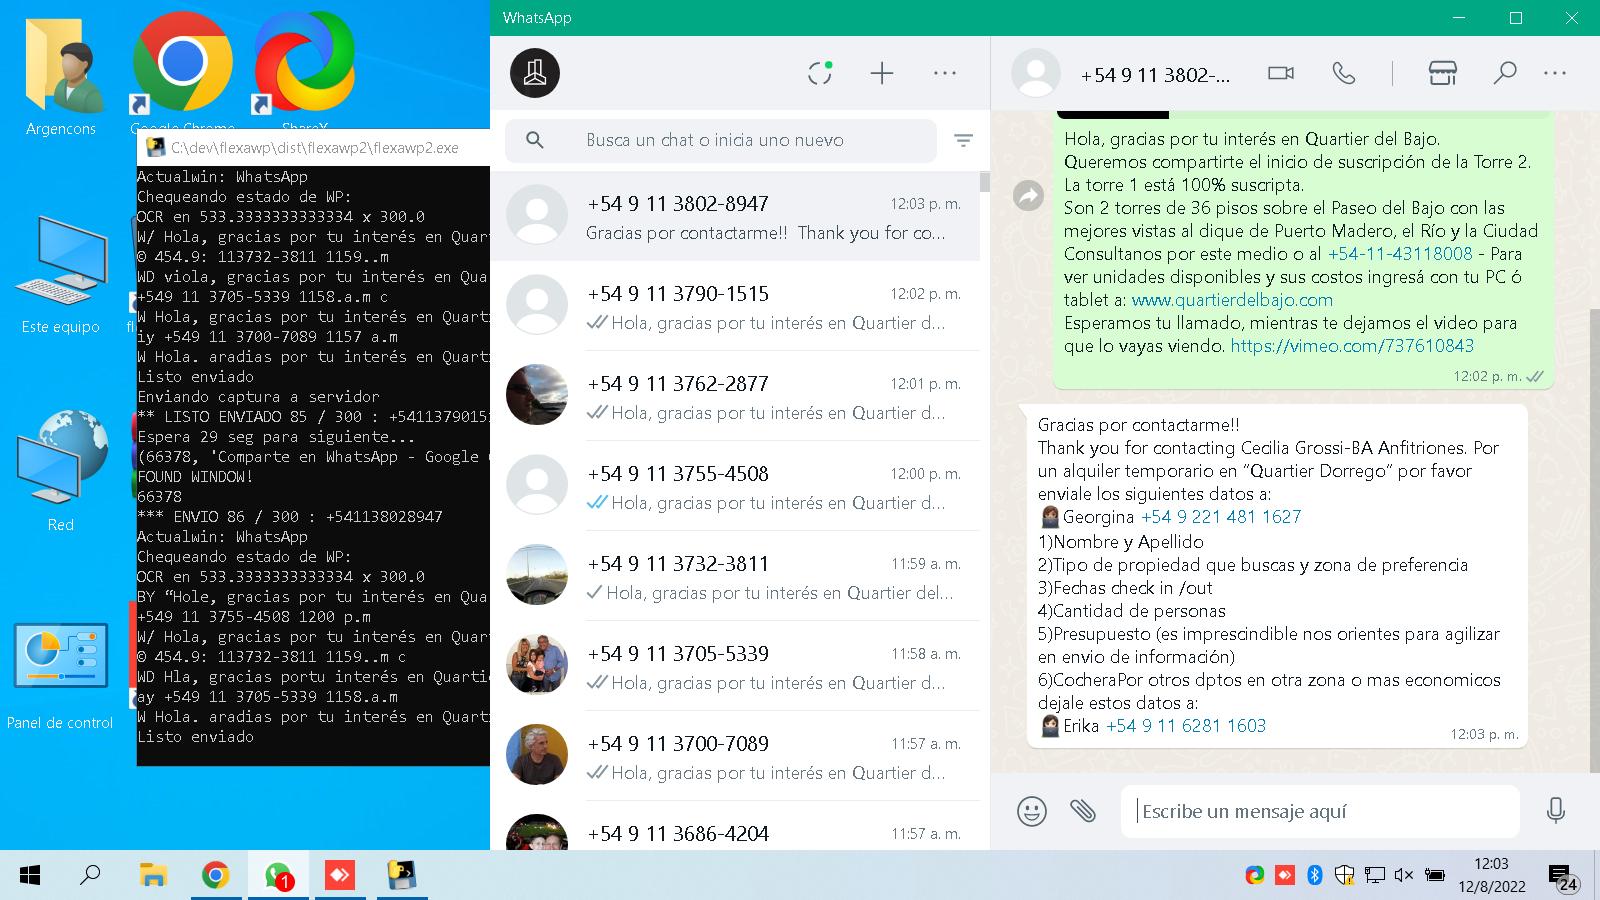Open the www.quartierdelbajo.com link
This screenshot has width=1600, height=900.
(x=1232, y=300)
